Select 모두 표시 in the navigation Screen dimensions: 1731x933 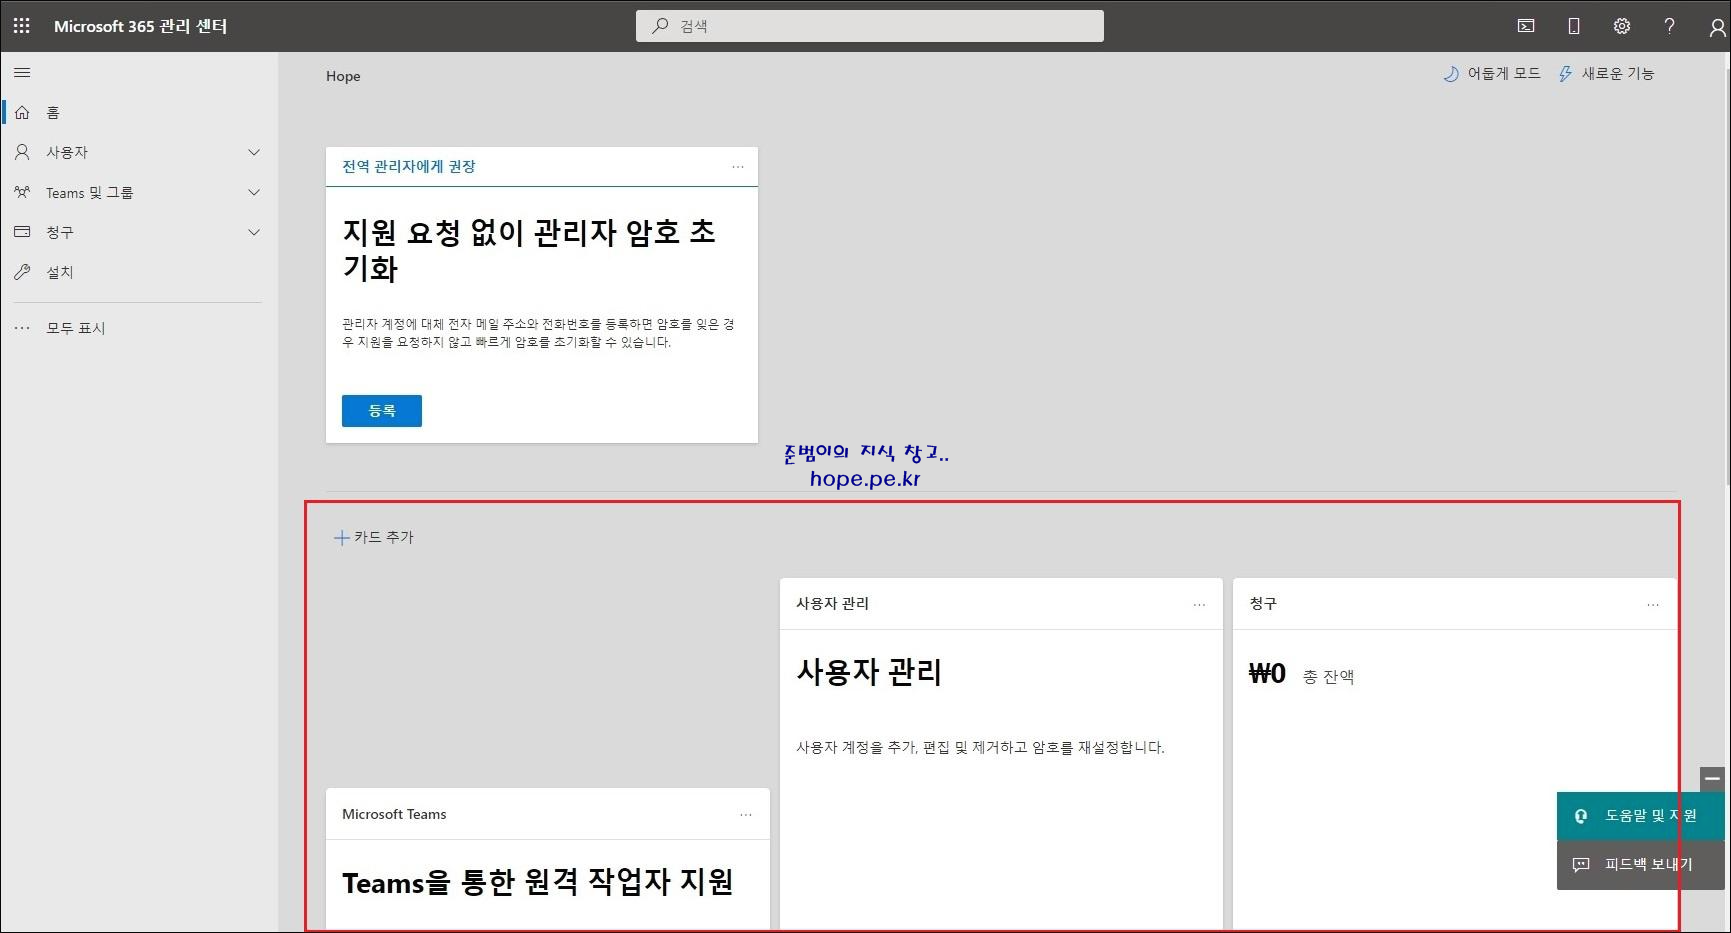(139, 328)
